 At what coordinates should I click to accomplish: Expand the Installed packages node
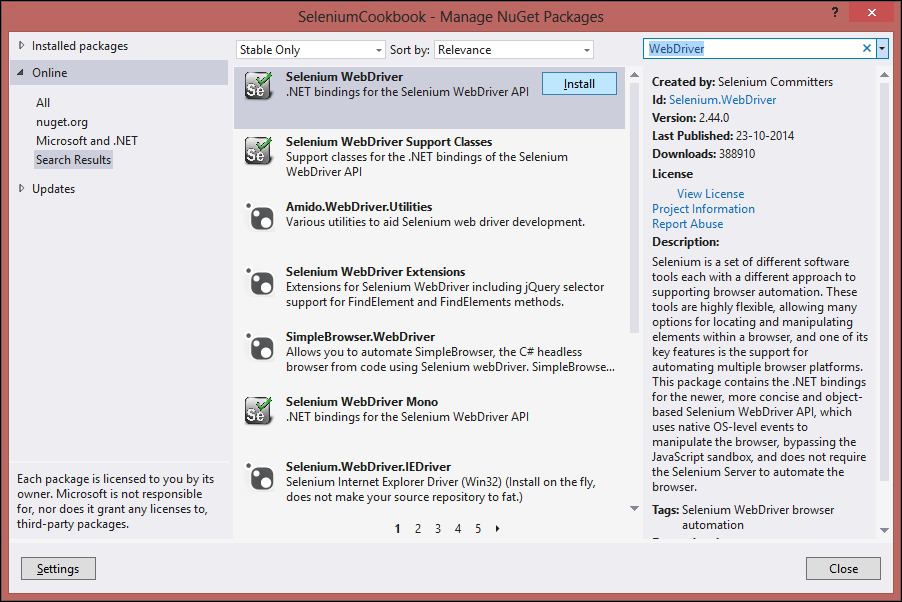[x=21, y=45]
